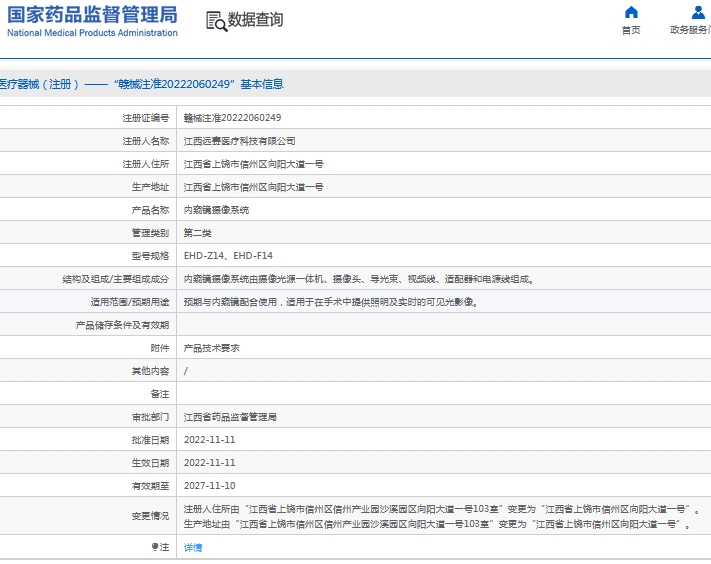Click National Medical Products Administration text
Image resolution: width=711 pixels, height=564 pixels.
click(x=93, y=33)
